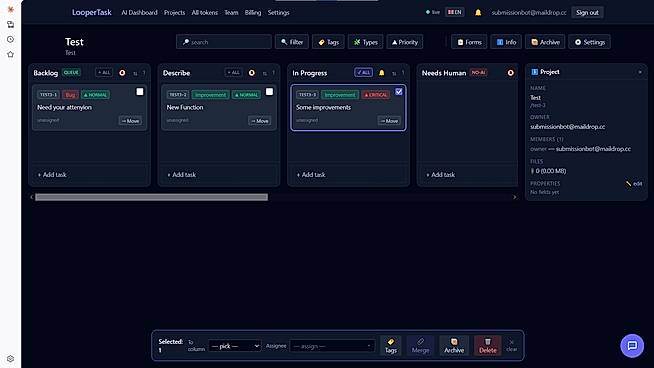Go to AI Dashboard
The height and width of the screenshot is (368, 654).
pyautogui.click(x=139, y=13)
